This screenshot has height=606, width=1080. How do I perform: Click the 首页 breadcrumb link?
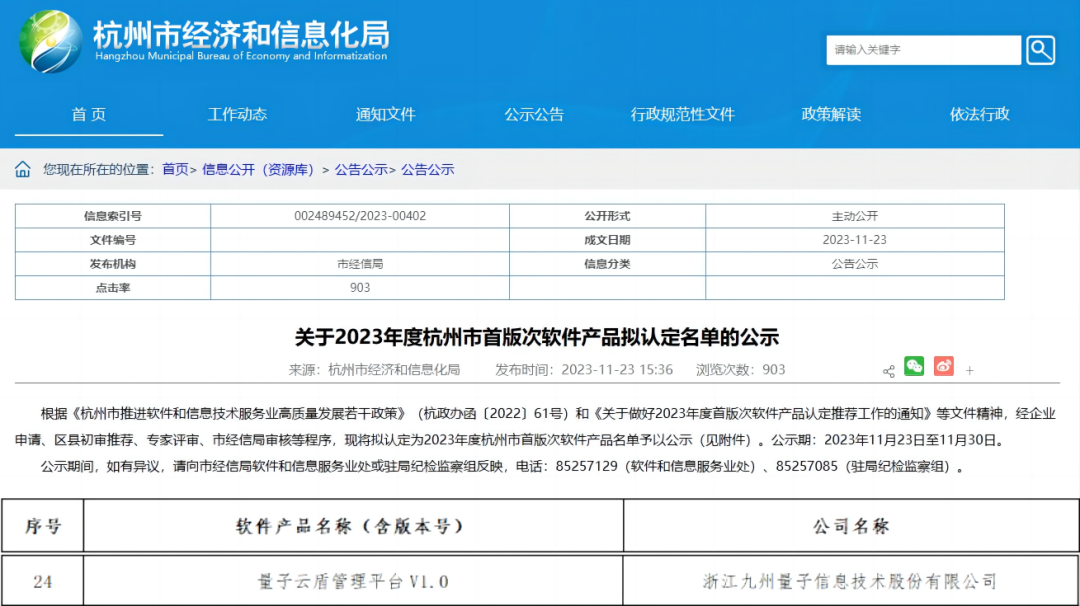click(175, 170)
